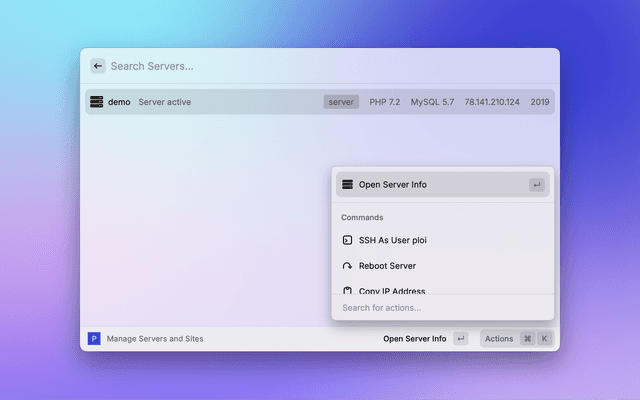Click the gray server tag on the demo row
The width and height of the screenshot is (640, 400).
tap(341, 102)
